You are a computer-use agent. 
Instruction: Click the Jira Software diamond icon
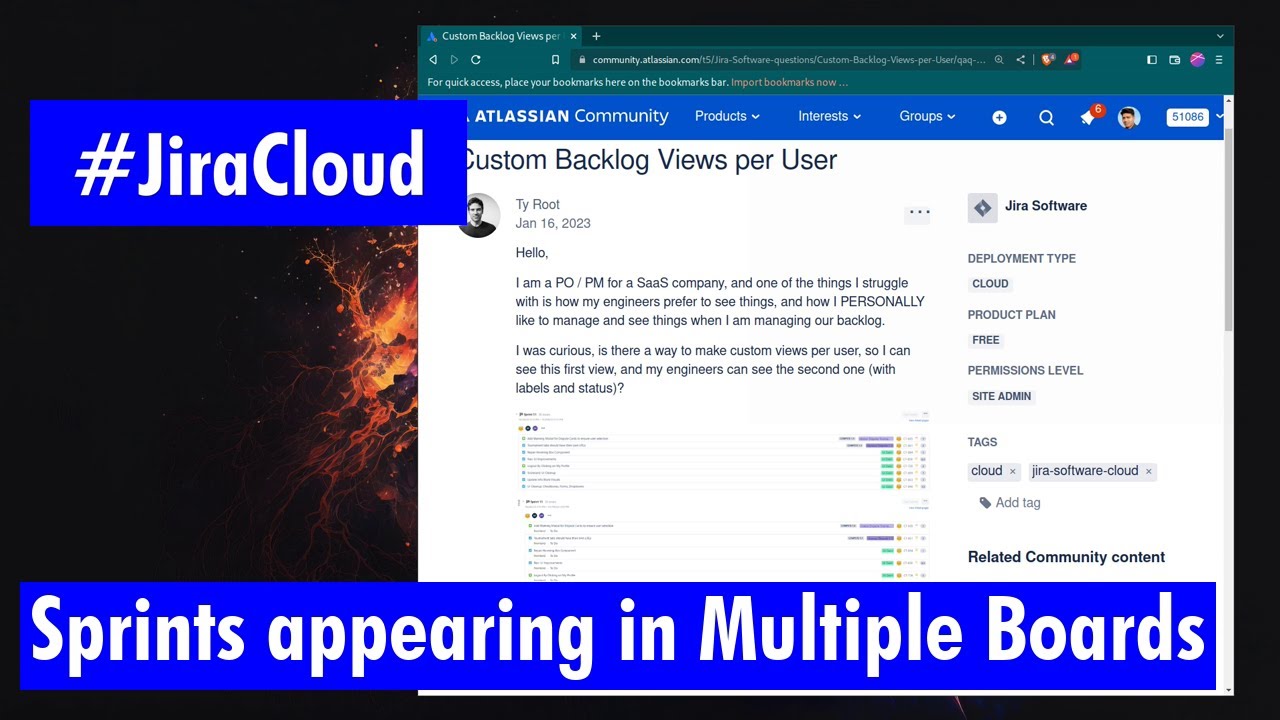[982, 208]
